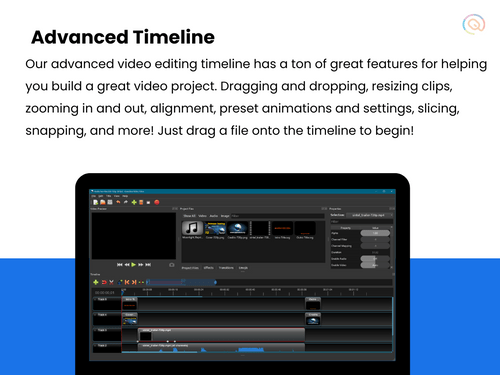500x375 pixels.
Task: Select the Cover clip on Track 4
Action: (130, 319)
